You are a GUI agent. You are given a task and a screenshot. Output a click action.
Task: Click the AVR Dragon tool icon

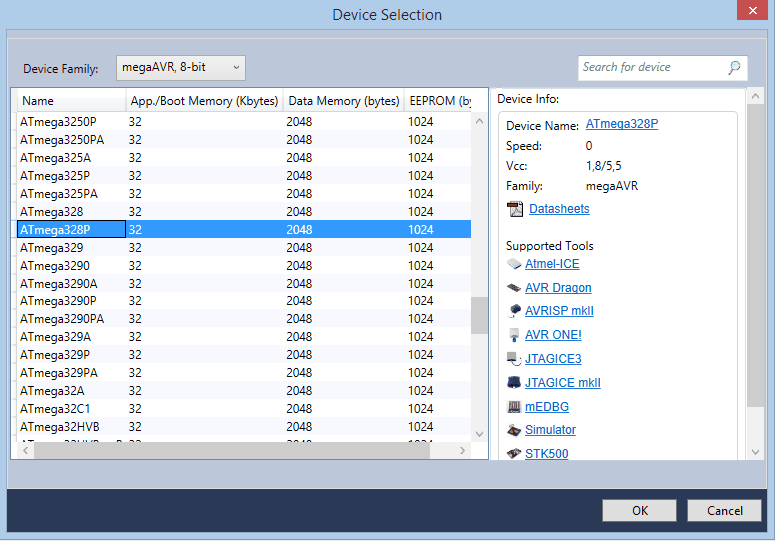pyautogui.click(x=514, y=288)
